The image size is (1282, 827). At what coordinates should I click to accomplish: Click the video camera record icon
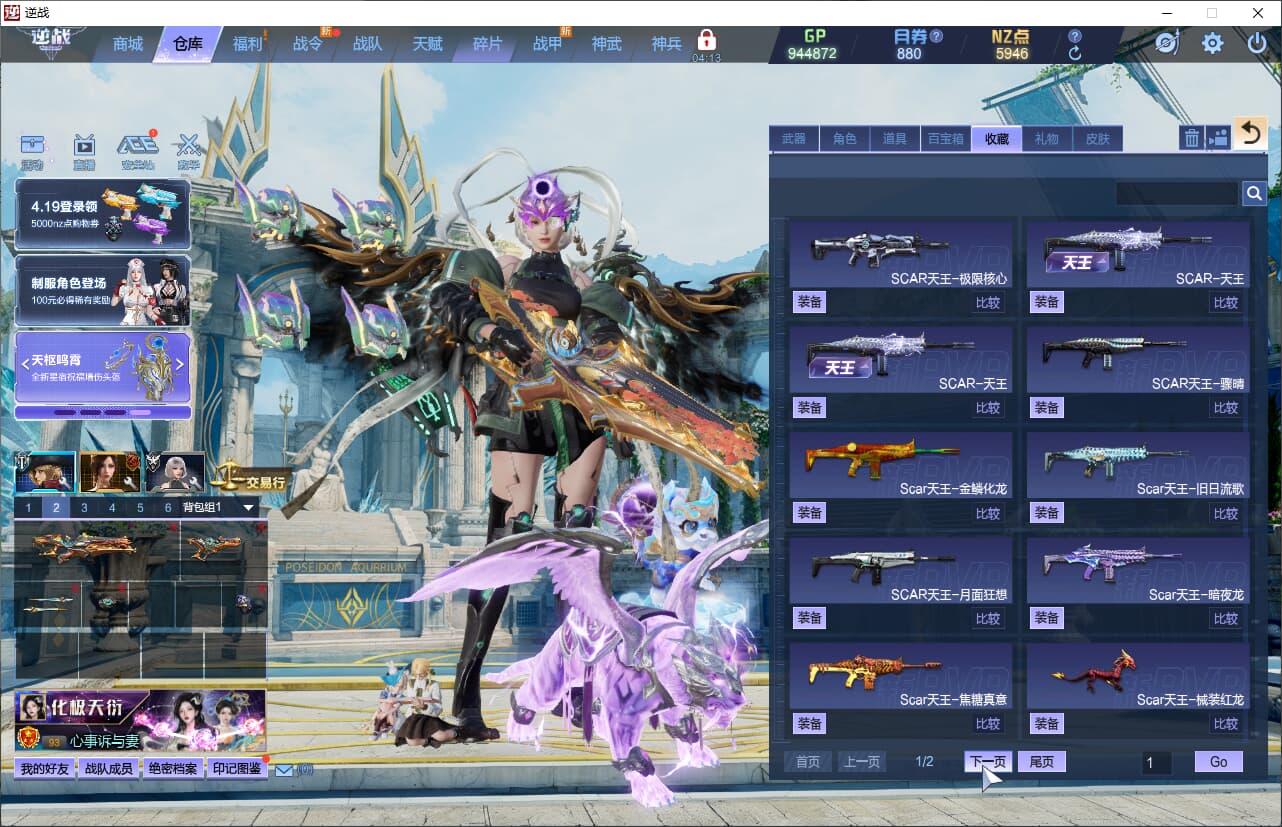(x=1218, y=138)
